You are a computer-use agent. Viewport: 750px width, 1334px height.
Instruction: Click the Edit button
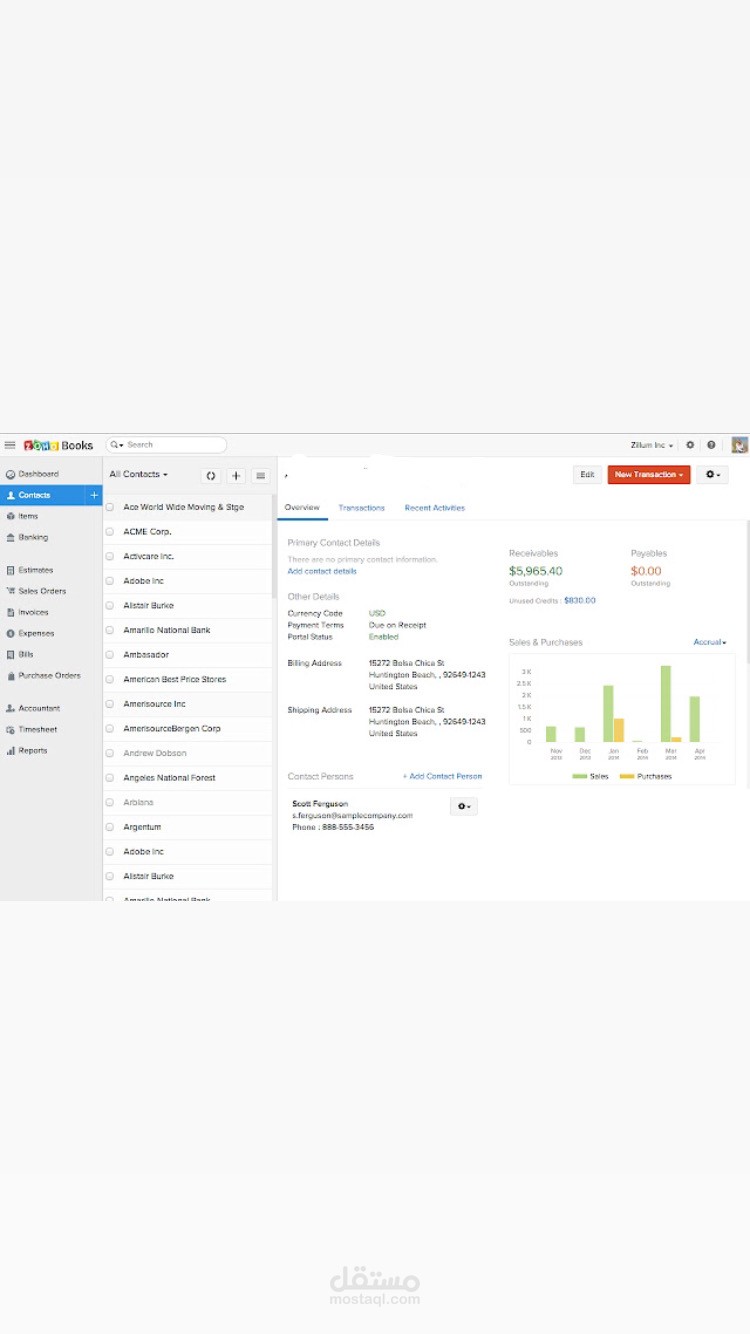point(587,475)
